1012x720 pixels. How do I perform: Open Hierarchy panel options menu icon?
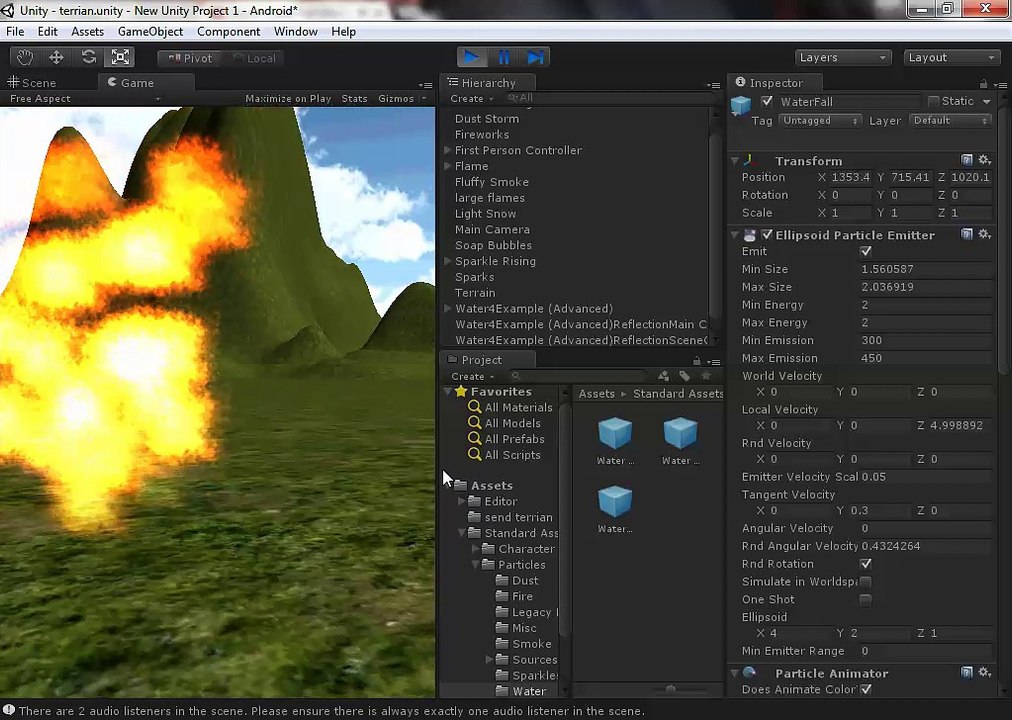coord(713,85)
